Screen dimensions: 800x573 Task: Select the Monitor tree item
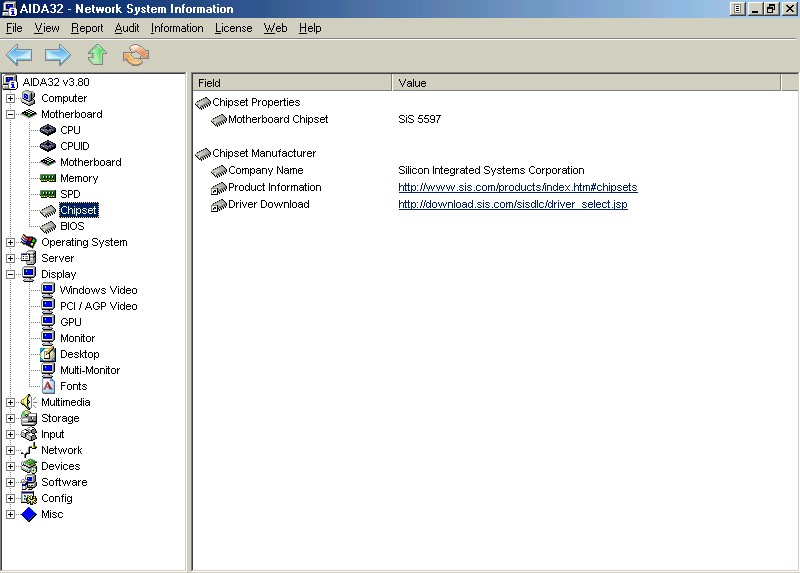tap(77, 338)
